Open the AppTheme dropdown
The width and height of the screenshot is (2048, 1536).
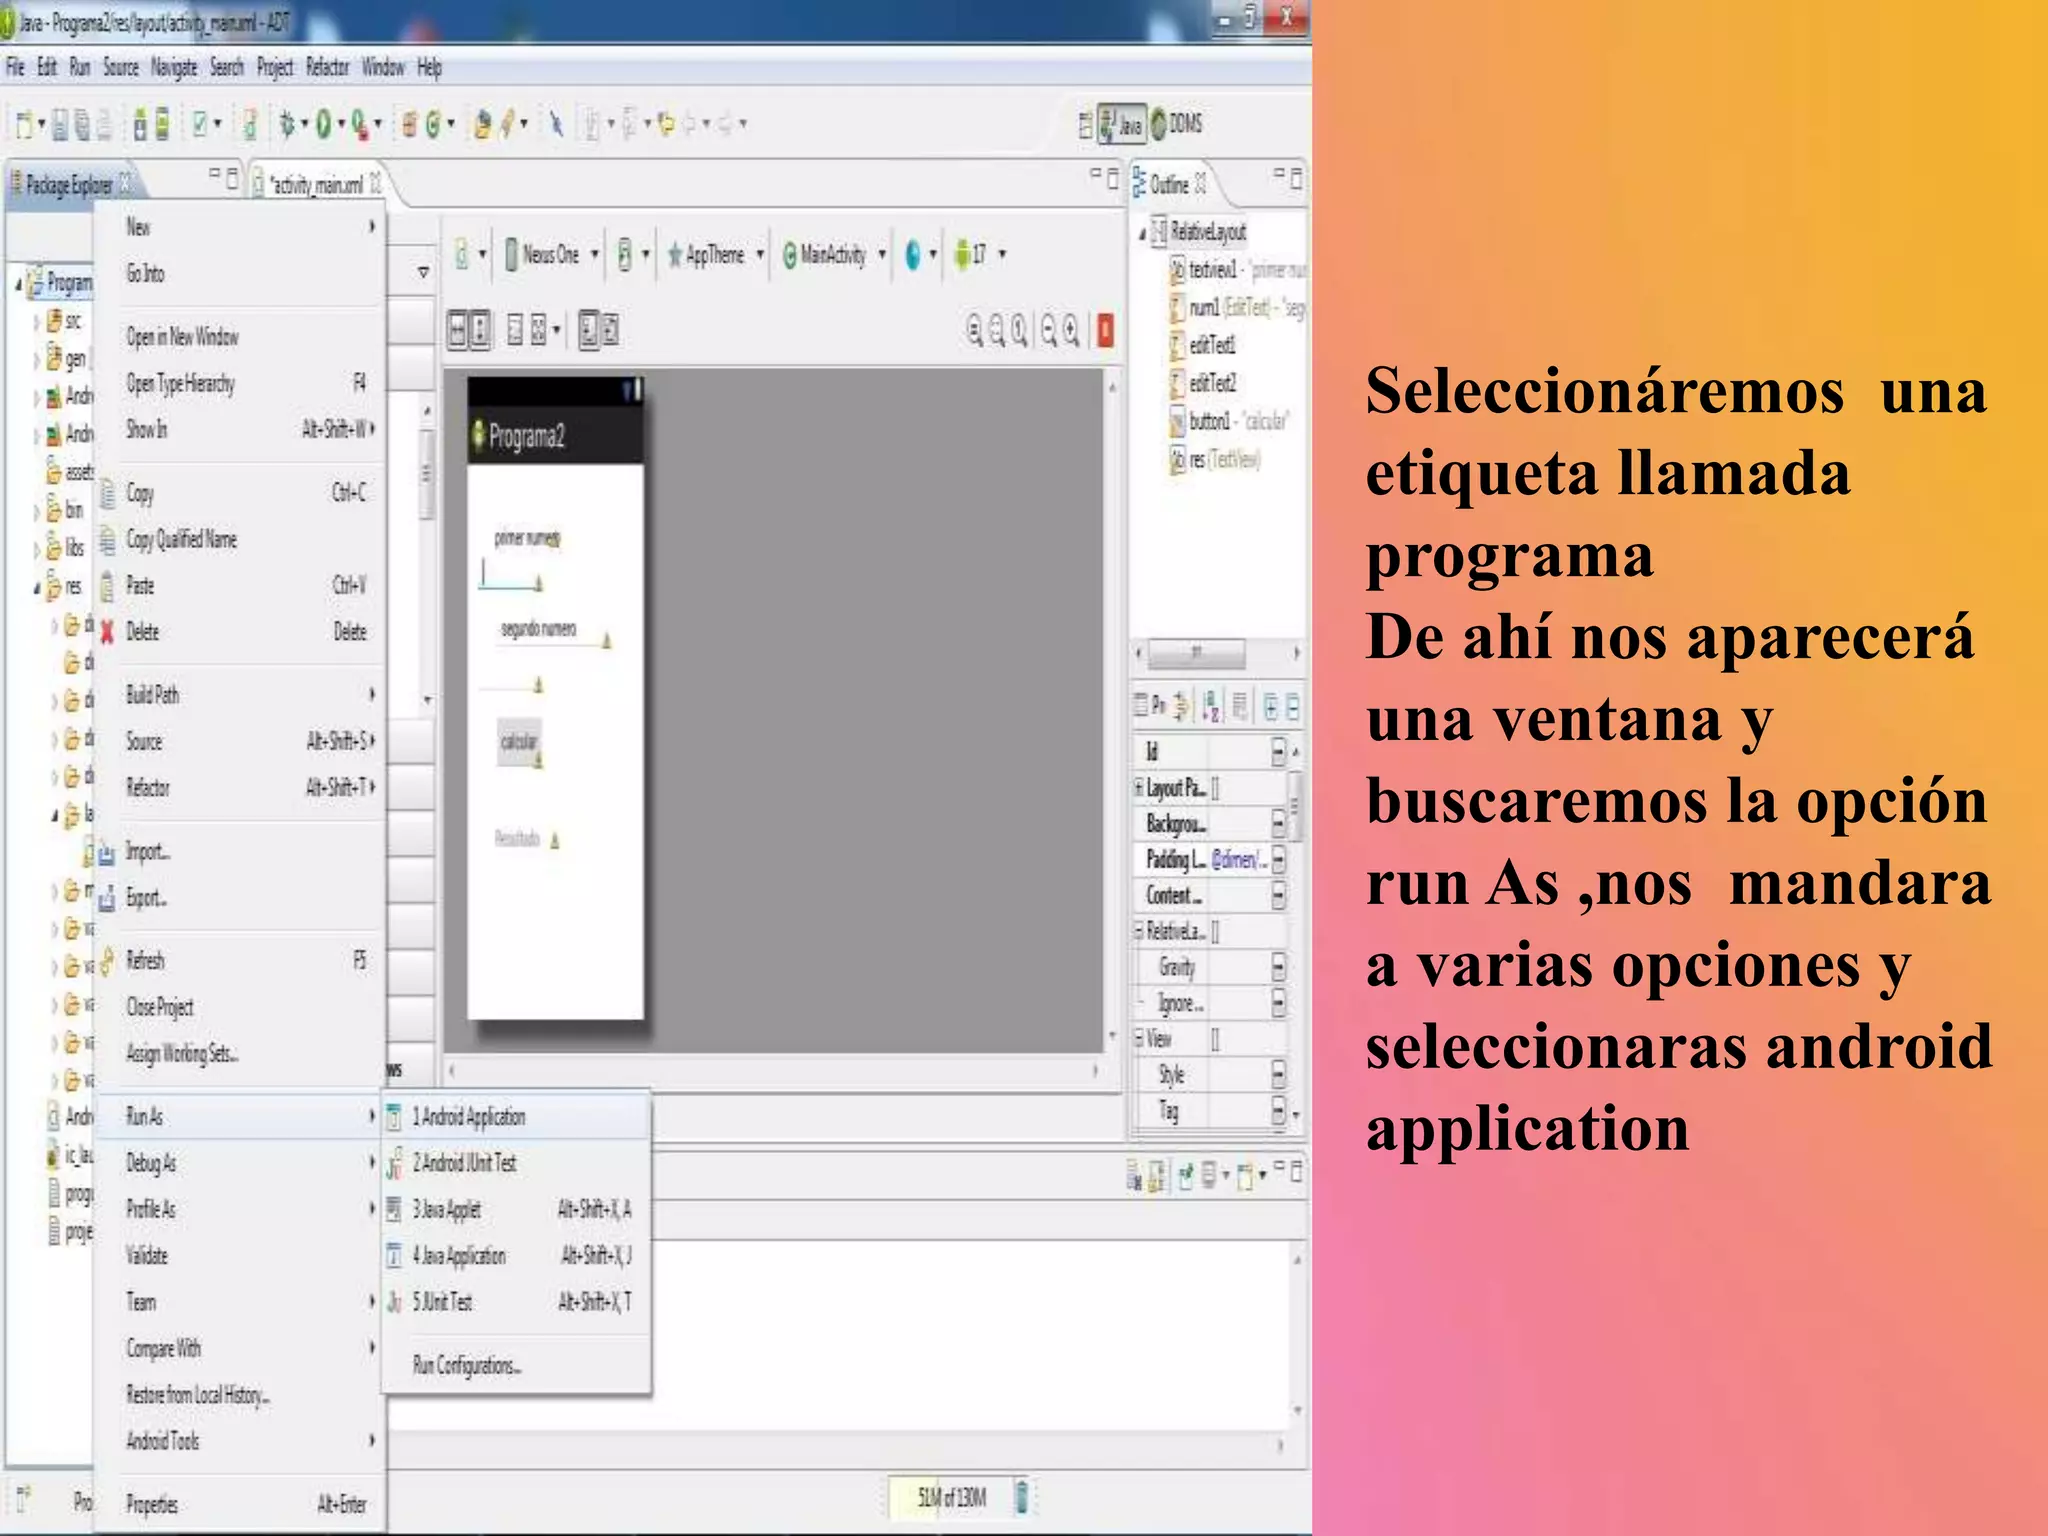[715, 254]
